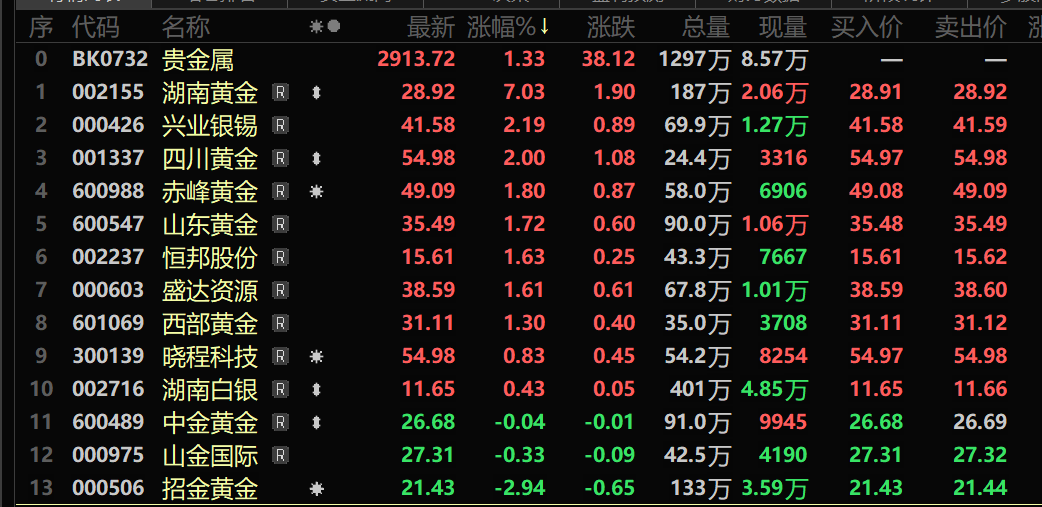1042x507 pixels.
Task: Click the bid price 28.91
Action: pos(876,92)
